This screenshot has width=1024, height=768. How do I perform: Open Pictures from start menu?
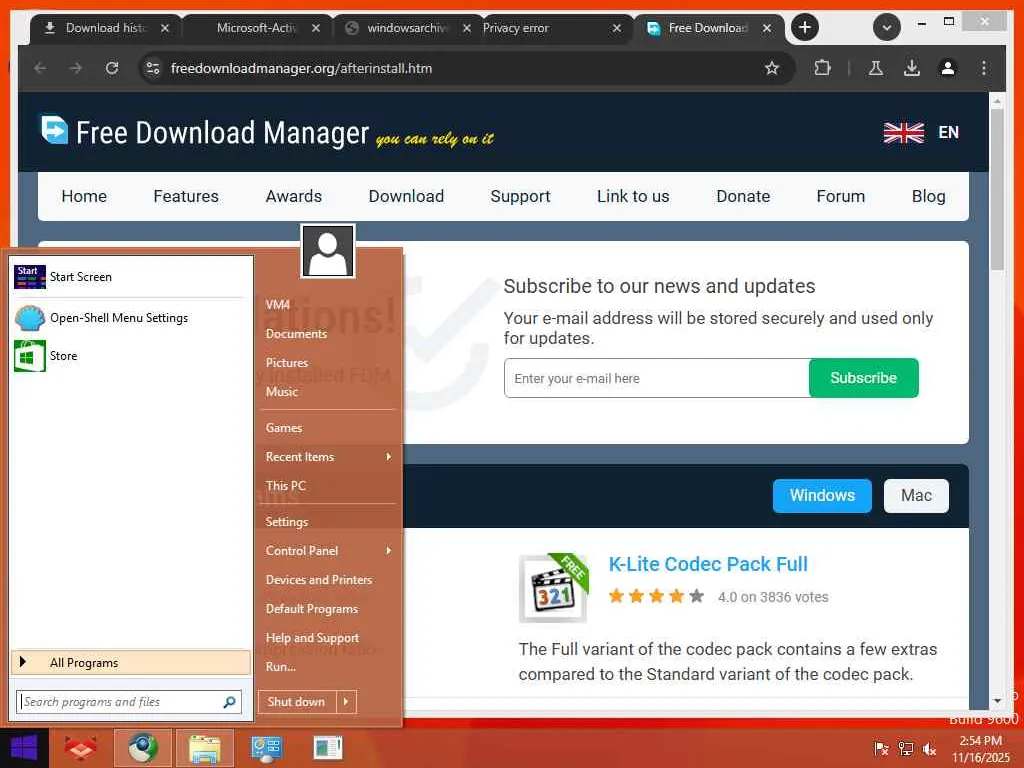pyautogui.click(x=328, y=362)
